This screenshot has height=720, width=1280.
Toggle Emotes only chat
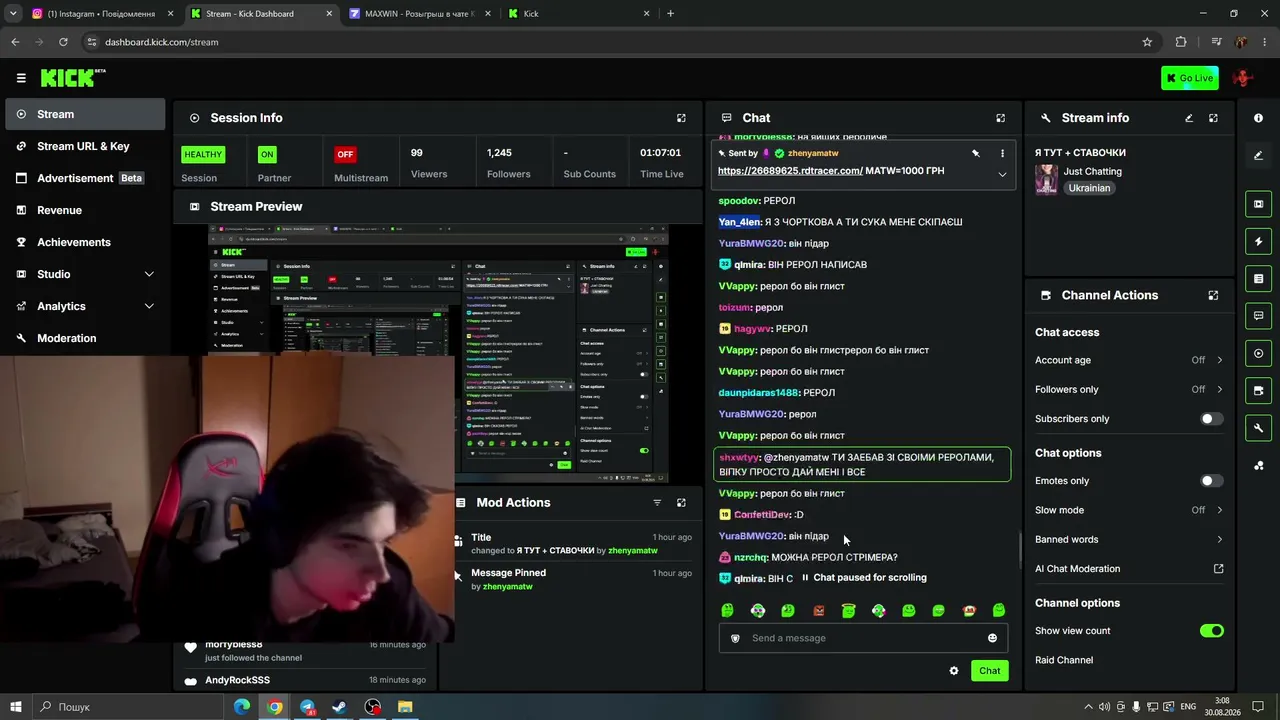tap(1211, 481)
